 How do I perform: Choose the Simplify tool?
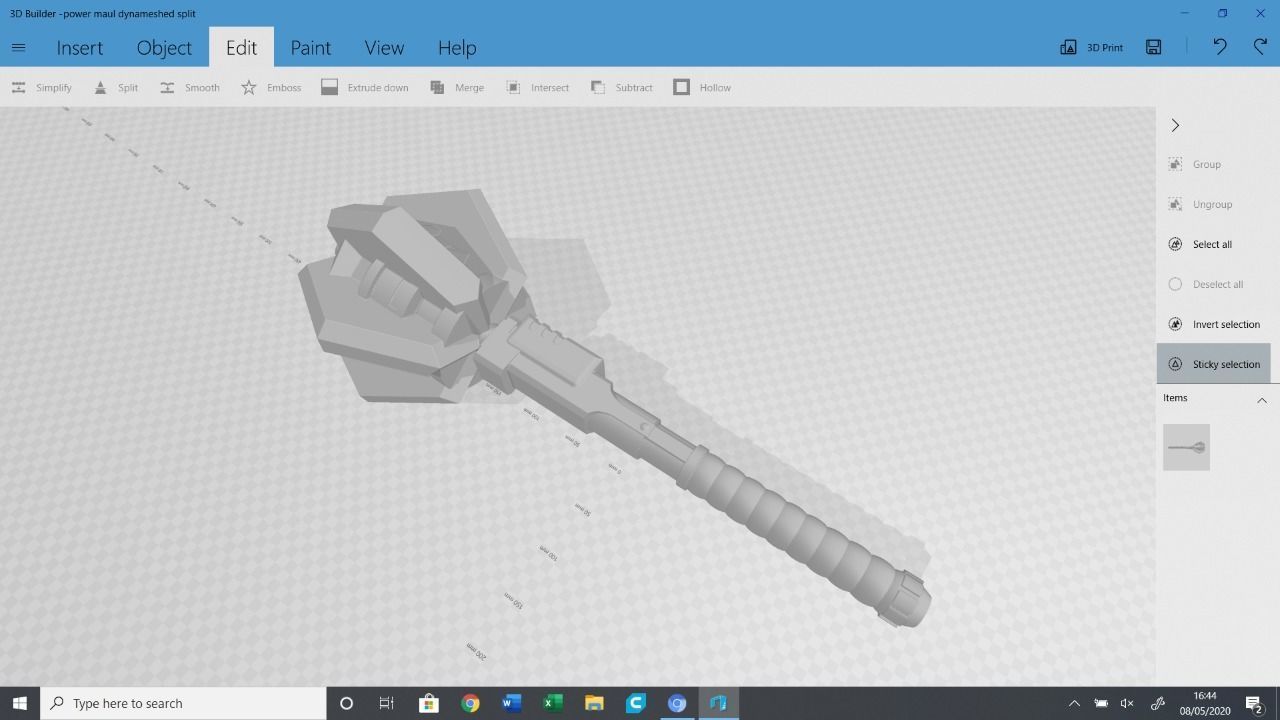pyautogui.click(x=41, y=88)
